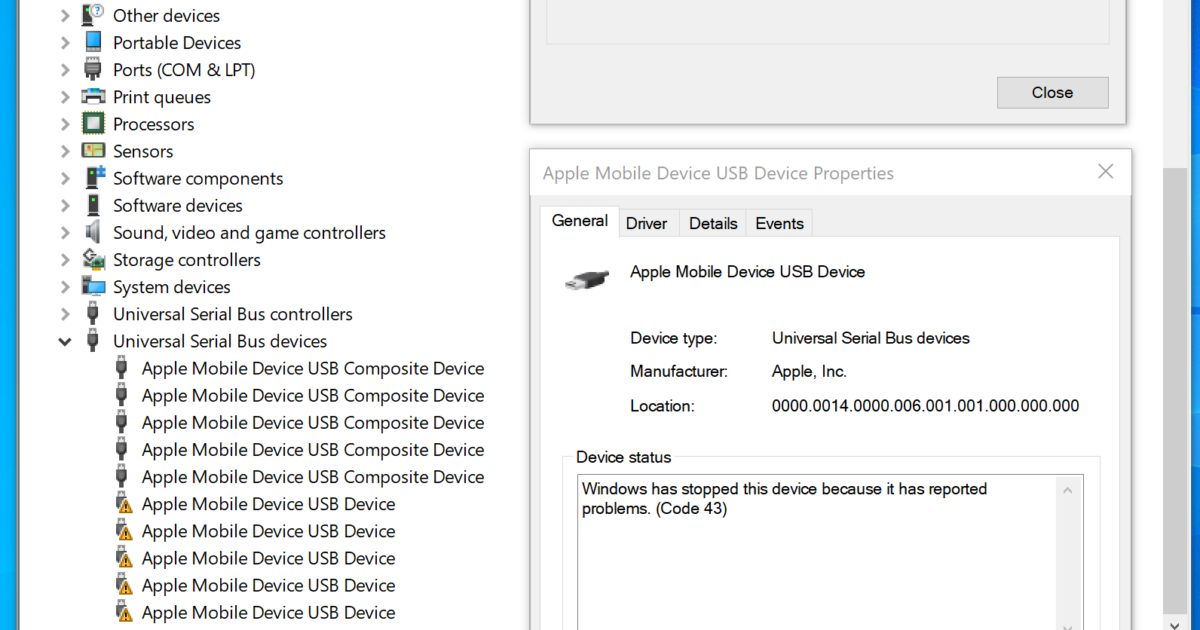The height and width of the screenshot is (630, 1200).
Task: Open the Events tab
Action: click(x=779, y=223)
